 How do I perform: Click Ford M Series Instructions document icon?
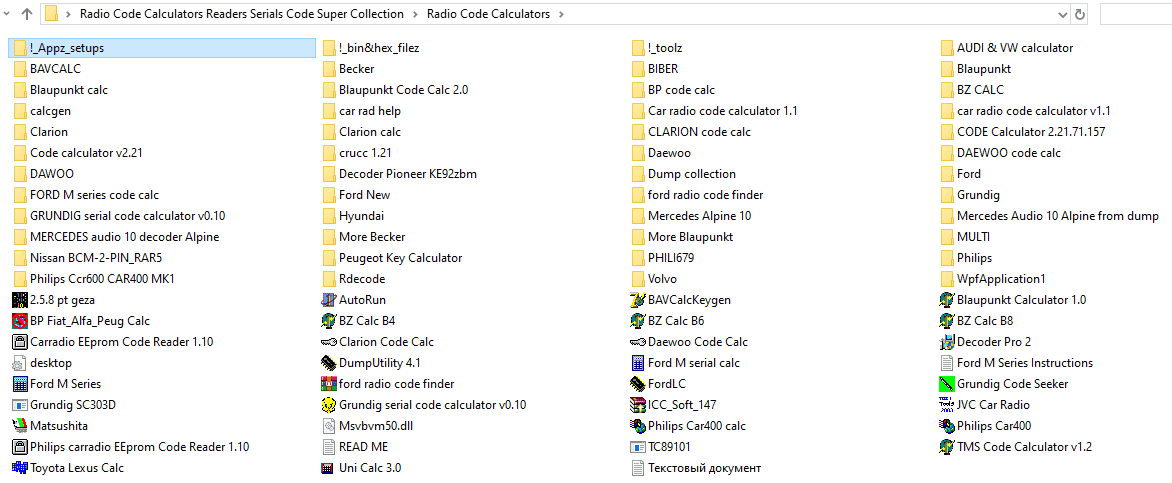[x=946, y=363]
